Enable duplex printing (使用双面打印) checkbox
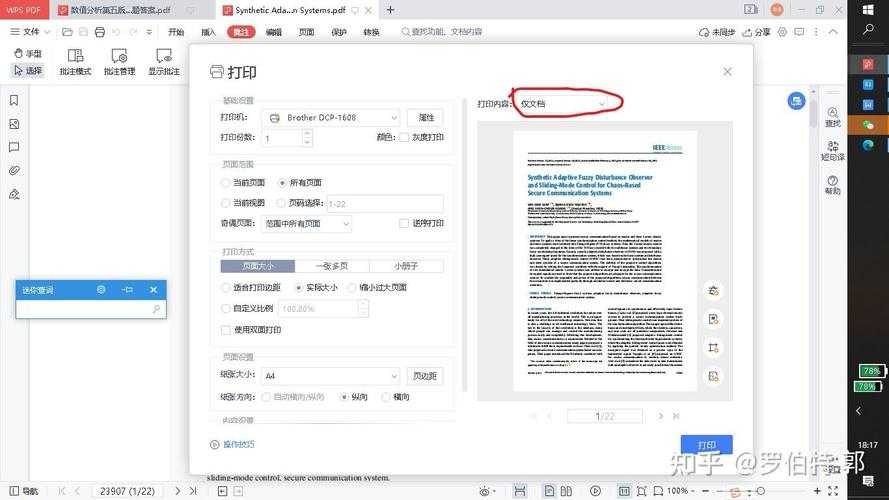This screenshot has width=889, height=500. tap(226, 329)
